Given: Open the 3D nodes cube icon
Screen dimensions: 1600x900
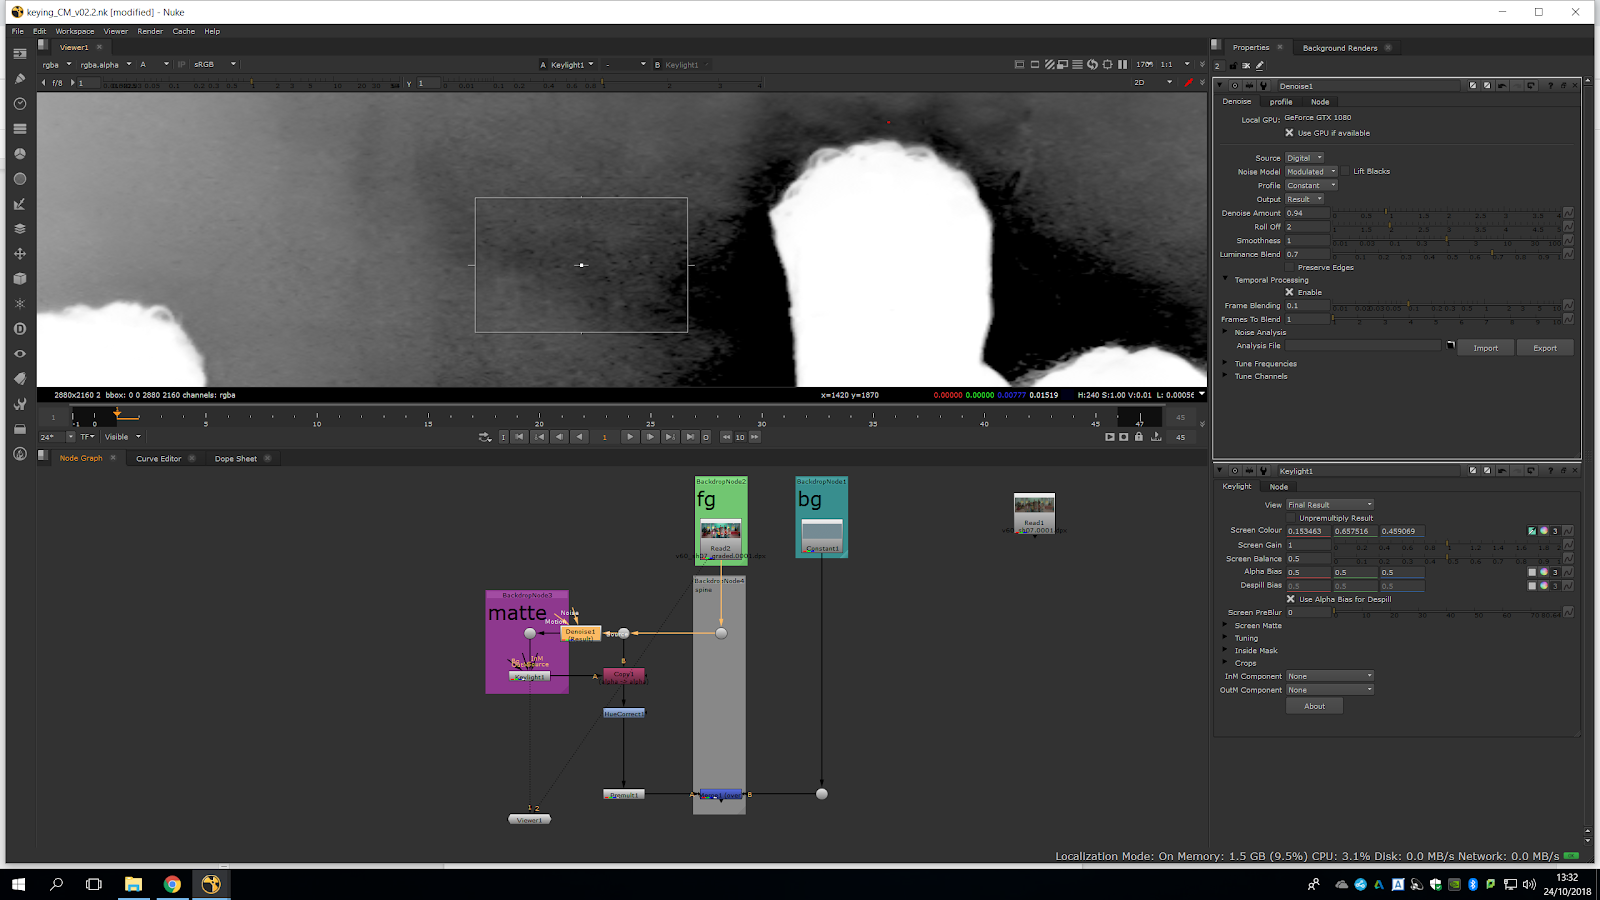Looking at the screenshot, I should [19, 279].
